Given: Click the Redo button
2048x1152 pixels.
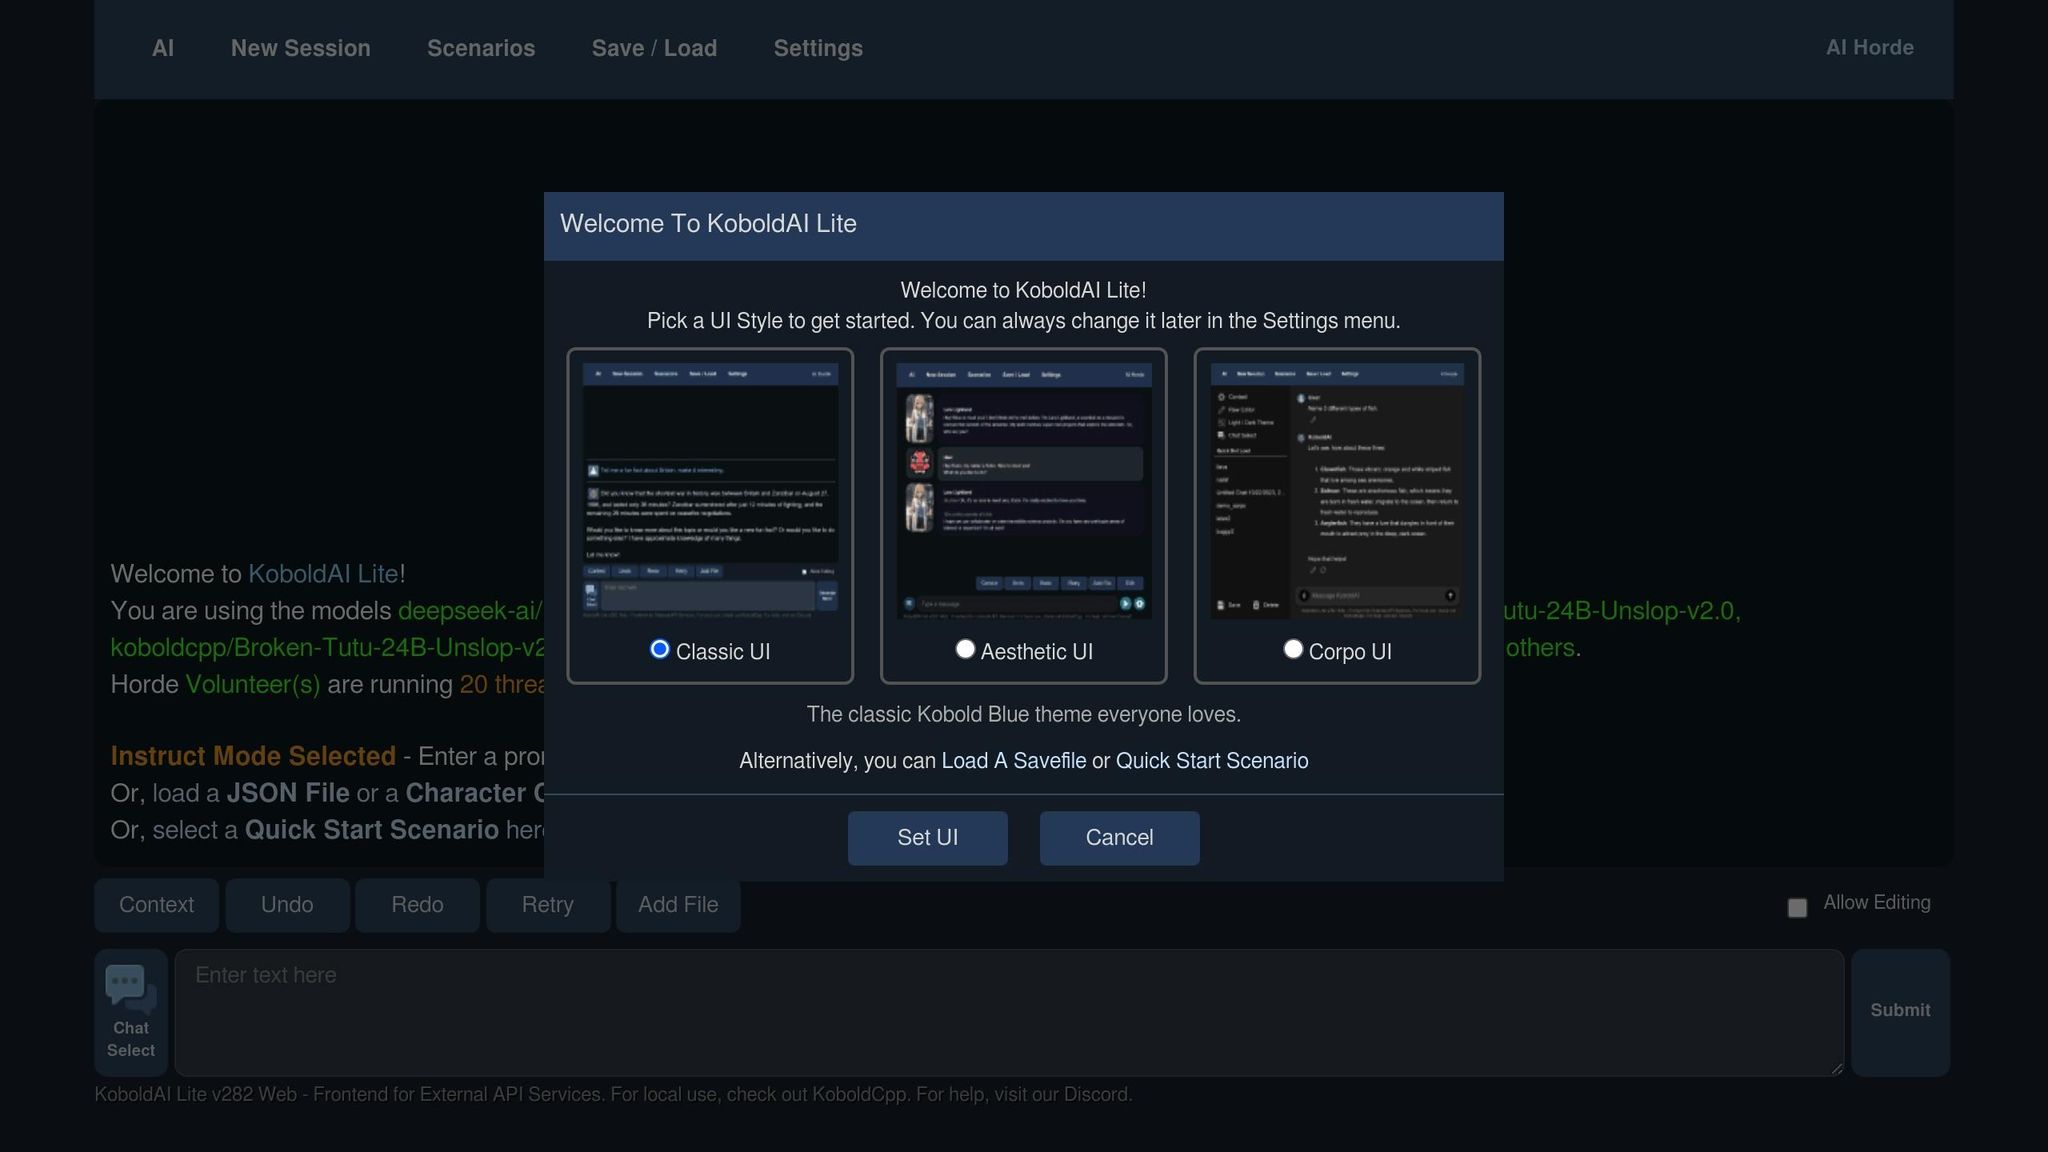Looking at the screenshot, I should coord(418,905).
